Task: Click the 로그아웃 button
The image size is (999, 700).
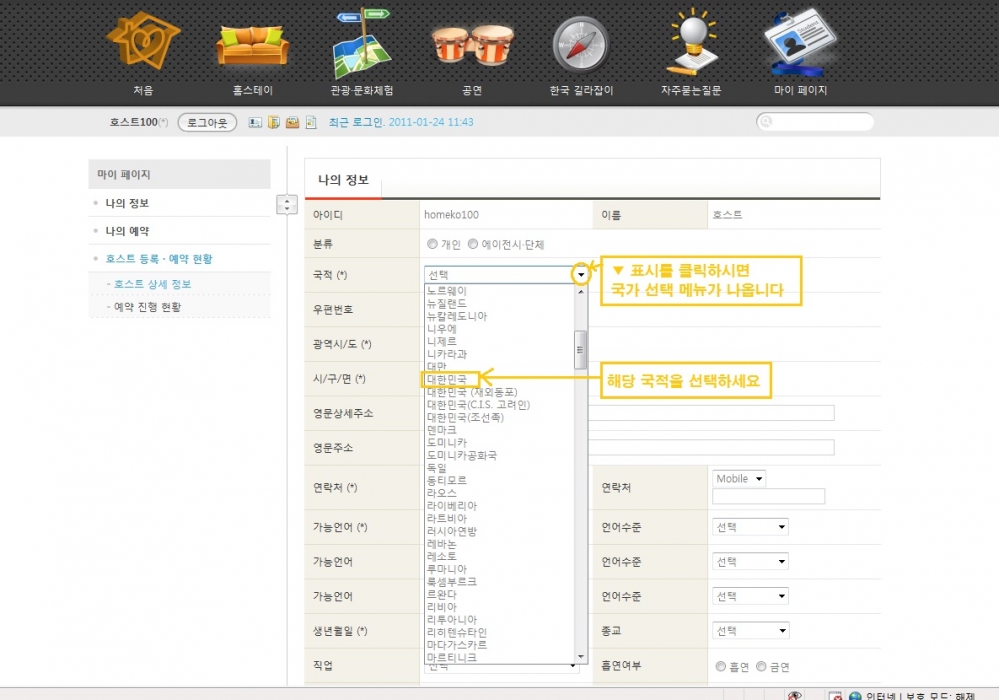Action: click(207, 122)
